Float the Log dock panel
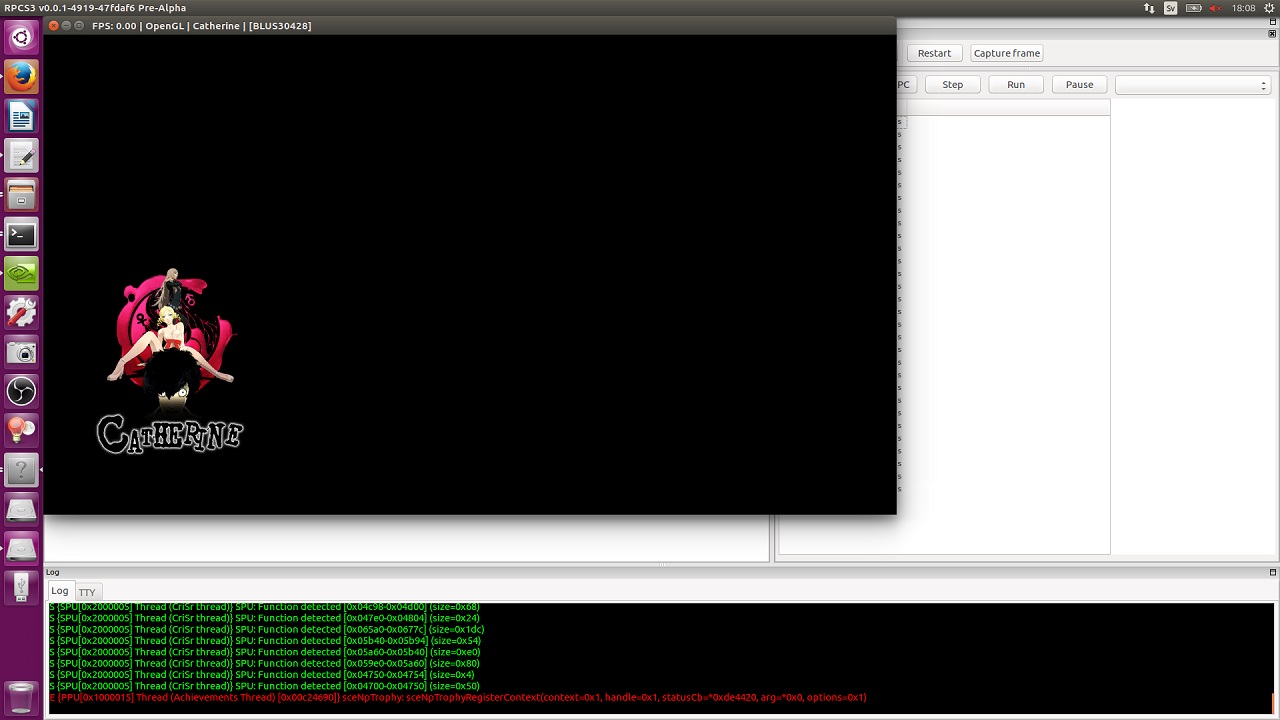The image size is (1280, 720). point(1273,572)
